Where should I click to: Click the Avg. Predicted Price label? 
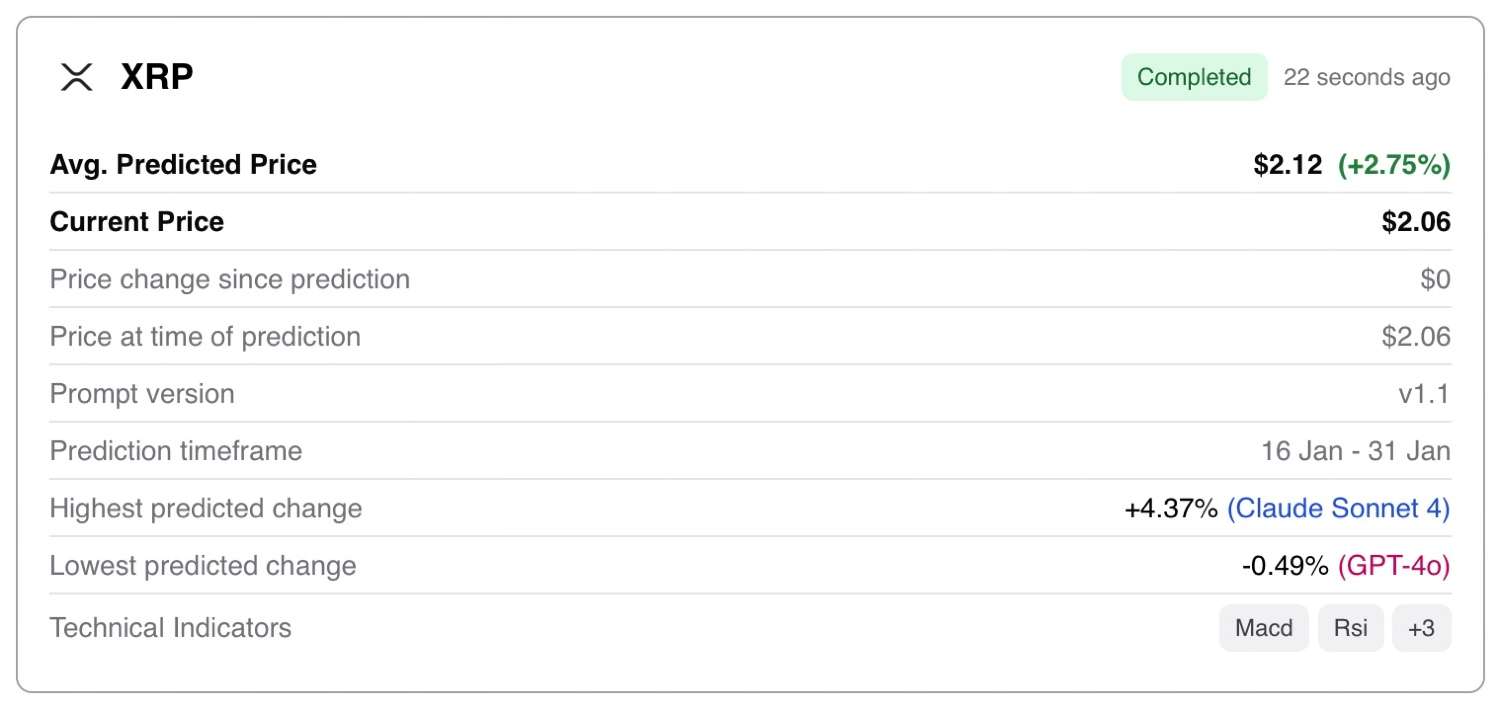coord(183,164)
